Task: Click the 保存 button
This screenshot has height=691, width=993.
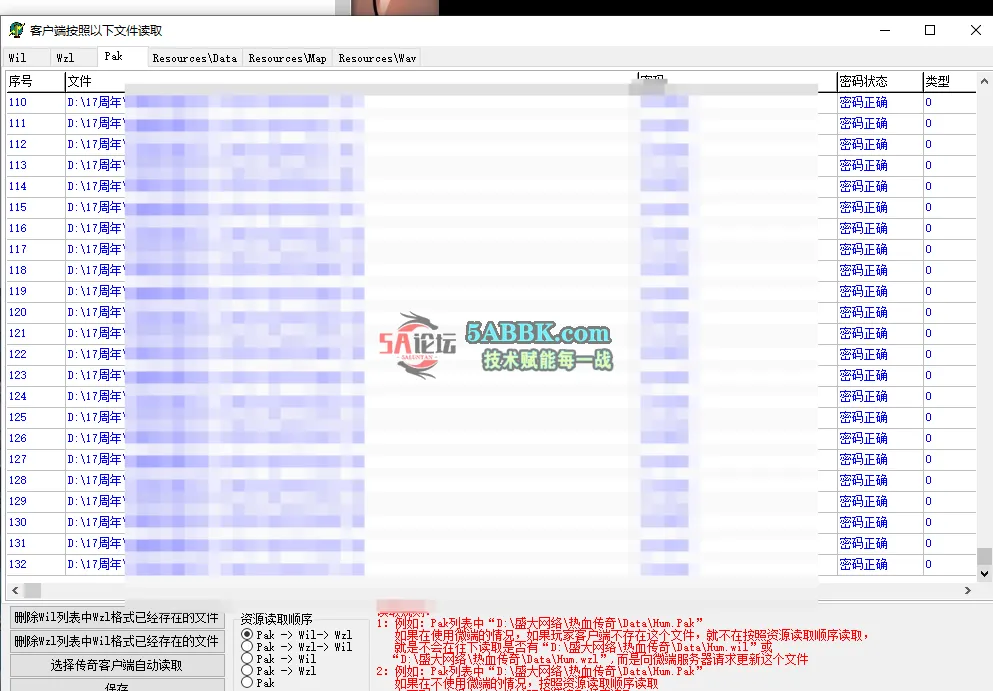Action: tap(117, 685)
